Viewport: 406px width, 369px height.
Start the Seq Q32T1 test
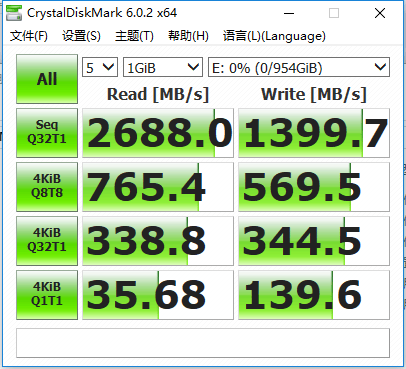click(x=47, y=133)
